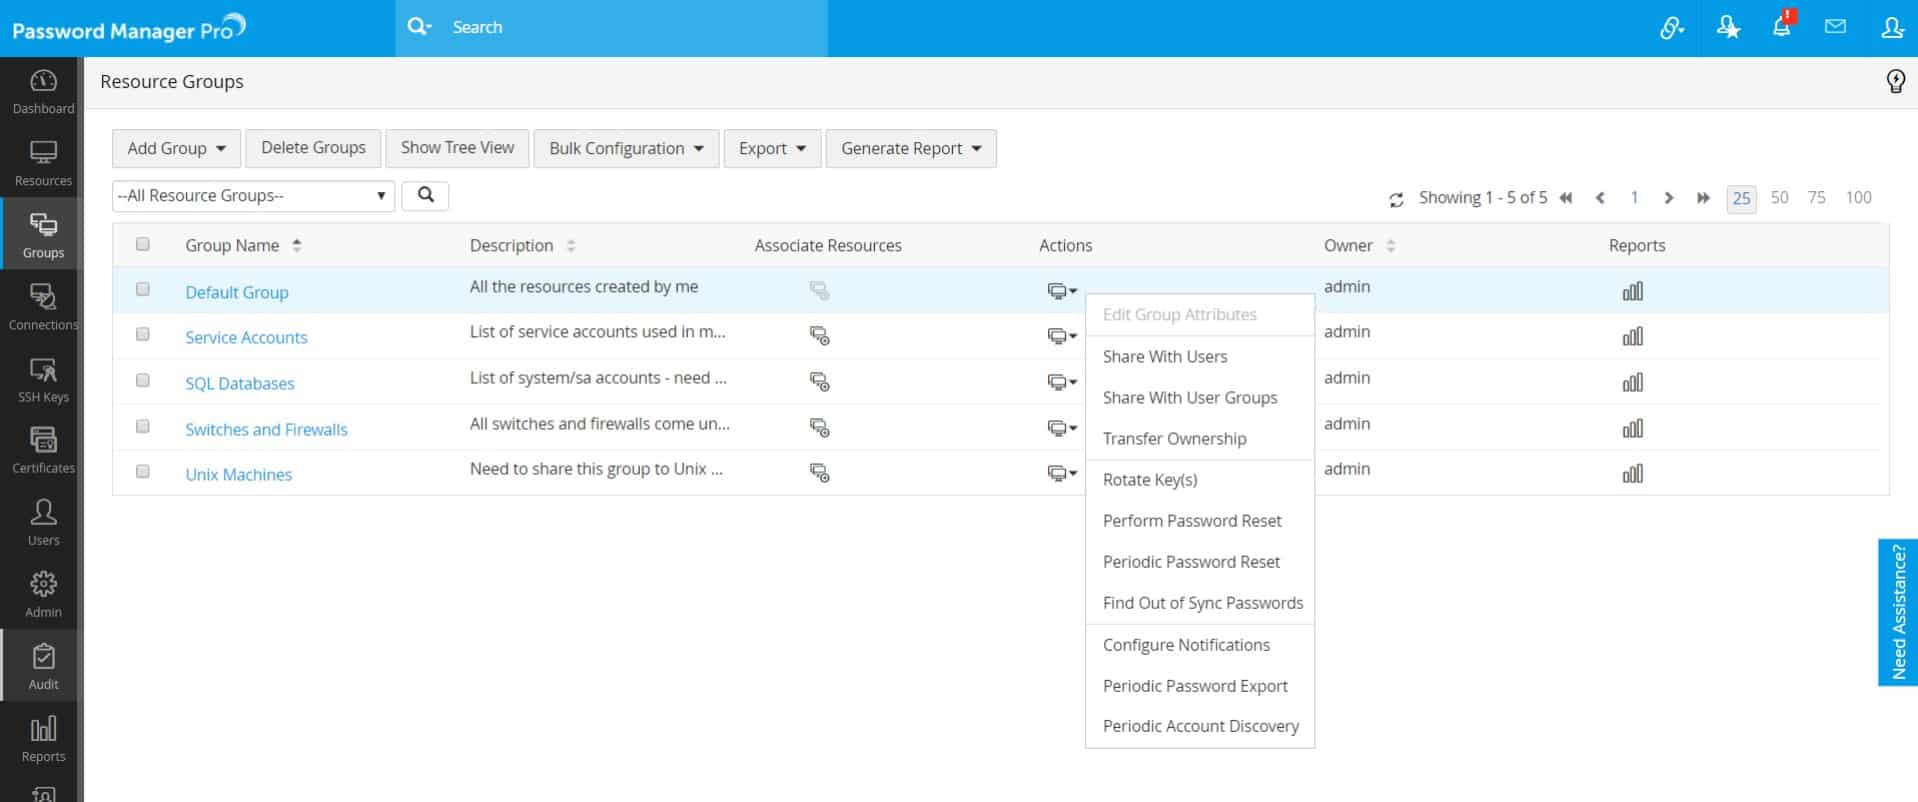The height and width of the screenshot is (802, 1918).
Task: Associate resources for SQL Databases
Action: click(x=819, y=382)
